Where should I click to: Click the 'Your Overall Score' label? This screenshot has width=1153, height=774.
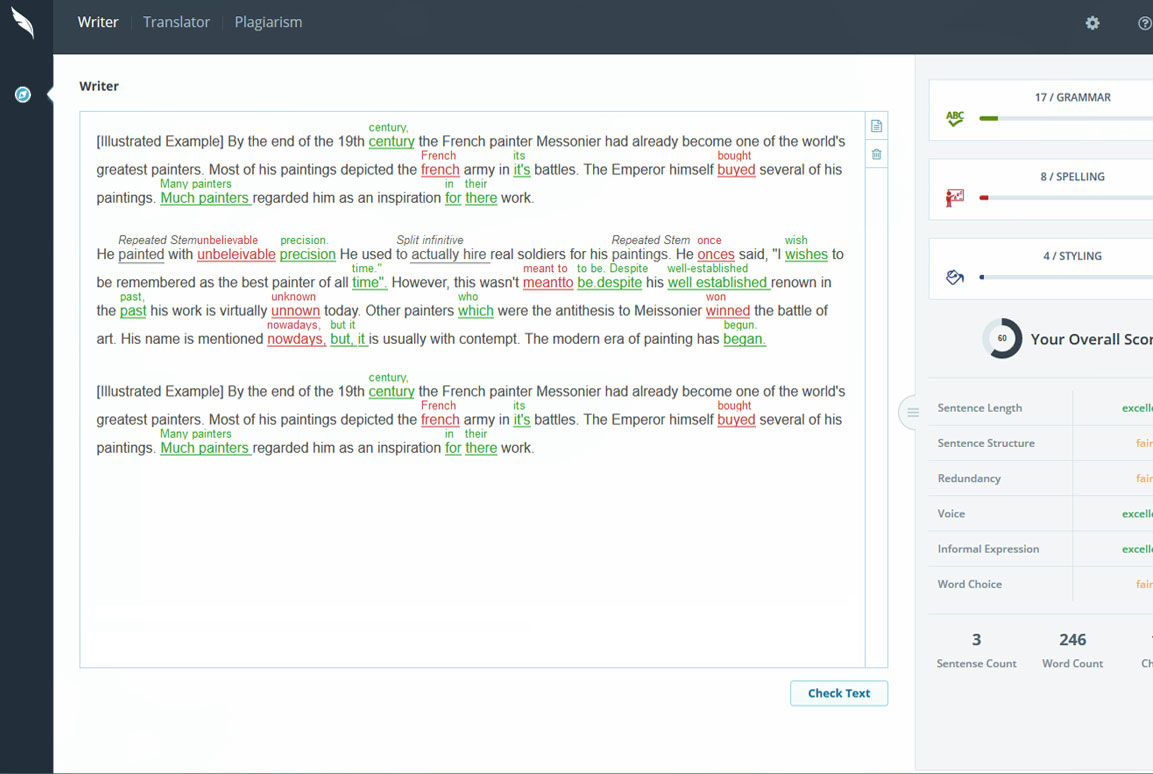coord(1091,339)
